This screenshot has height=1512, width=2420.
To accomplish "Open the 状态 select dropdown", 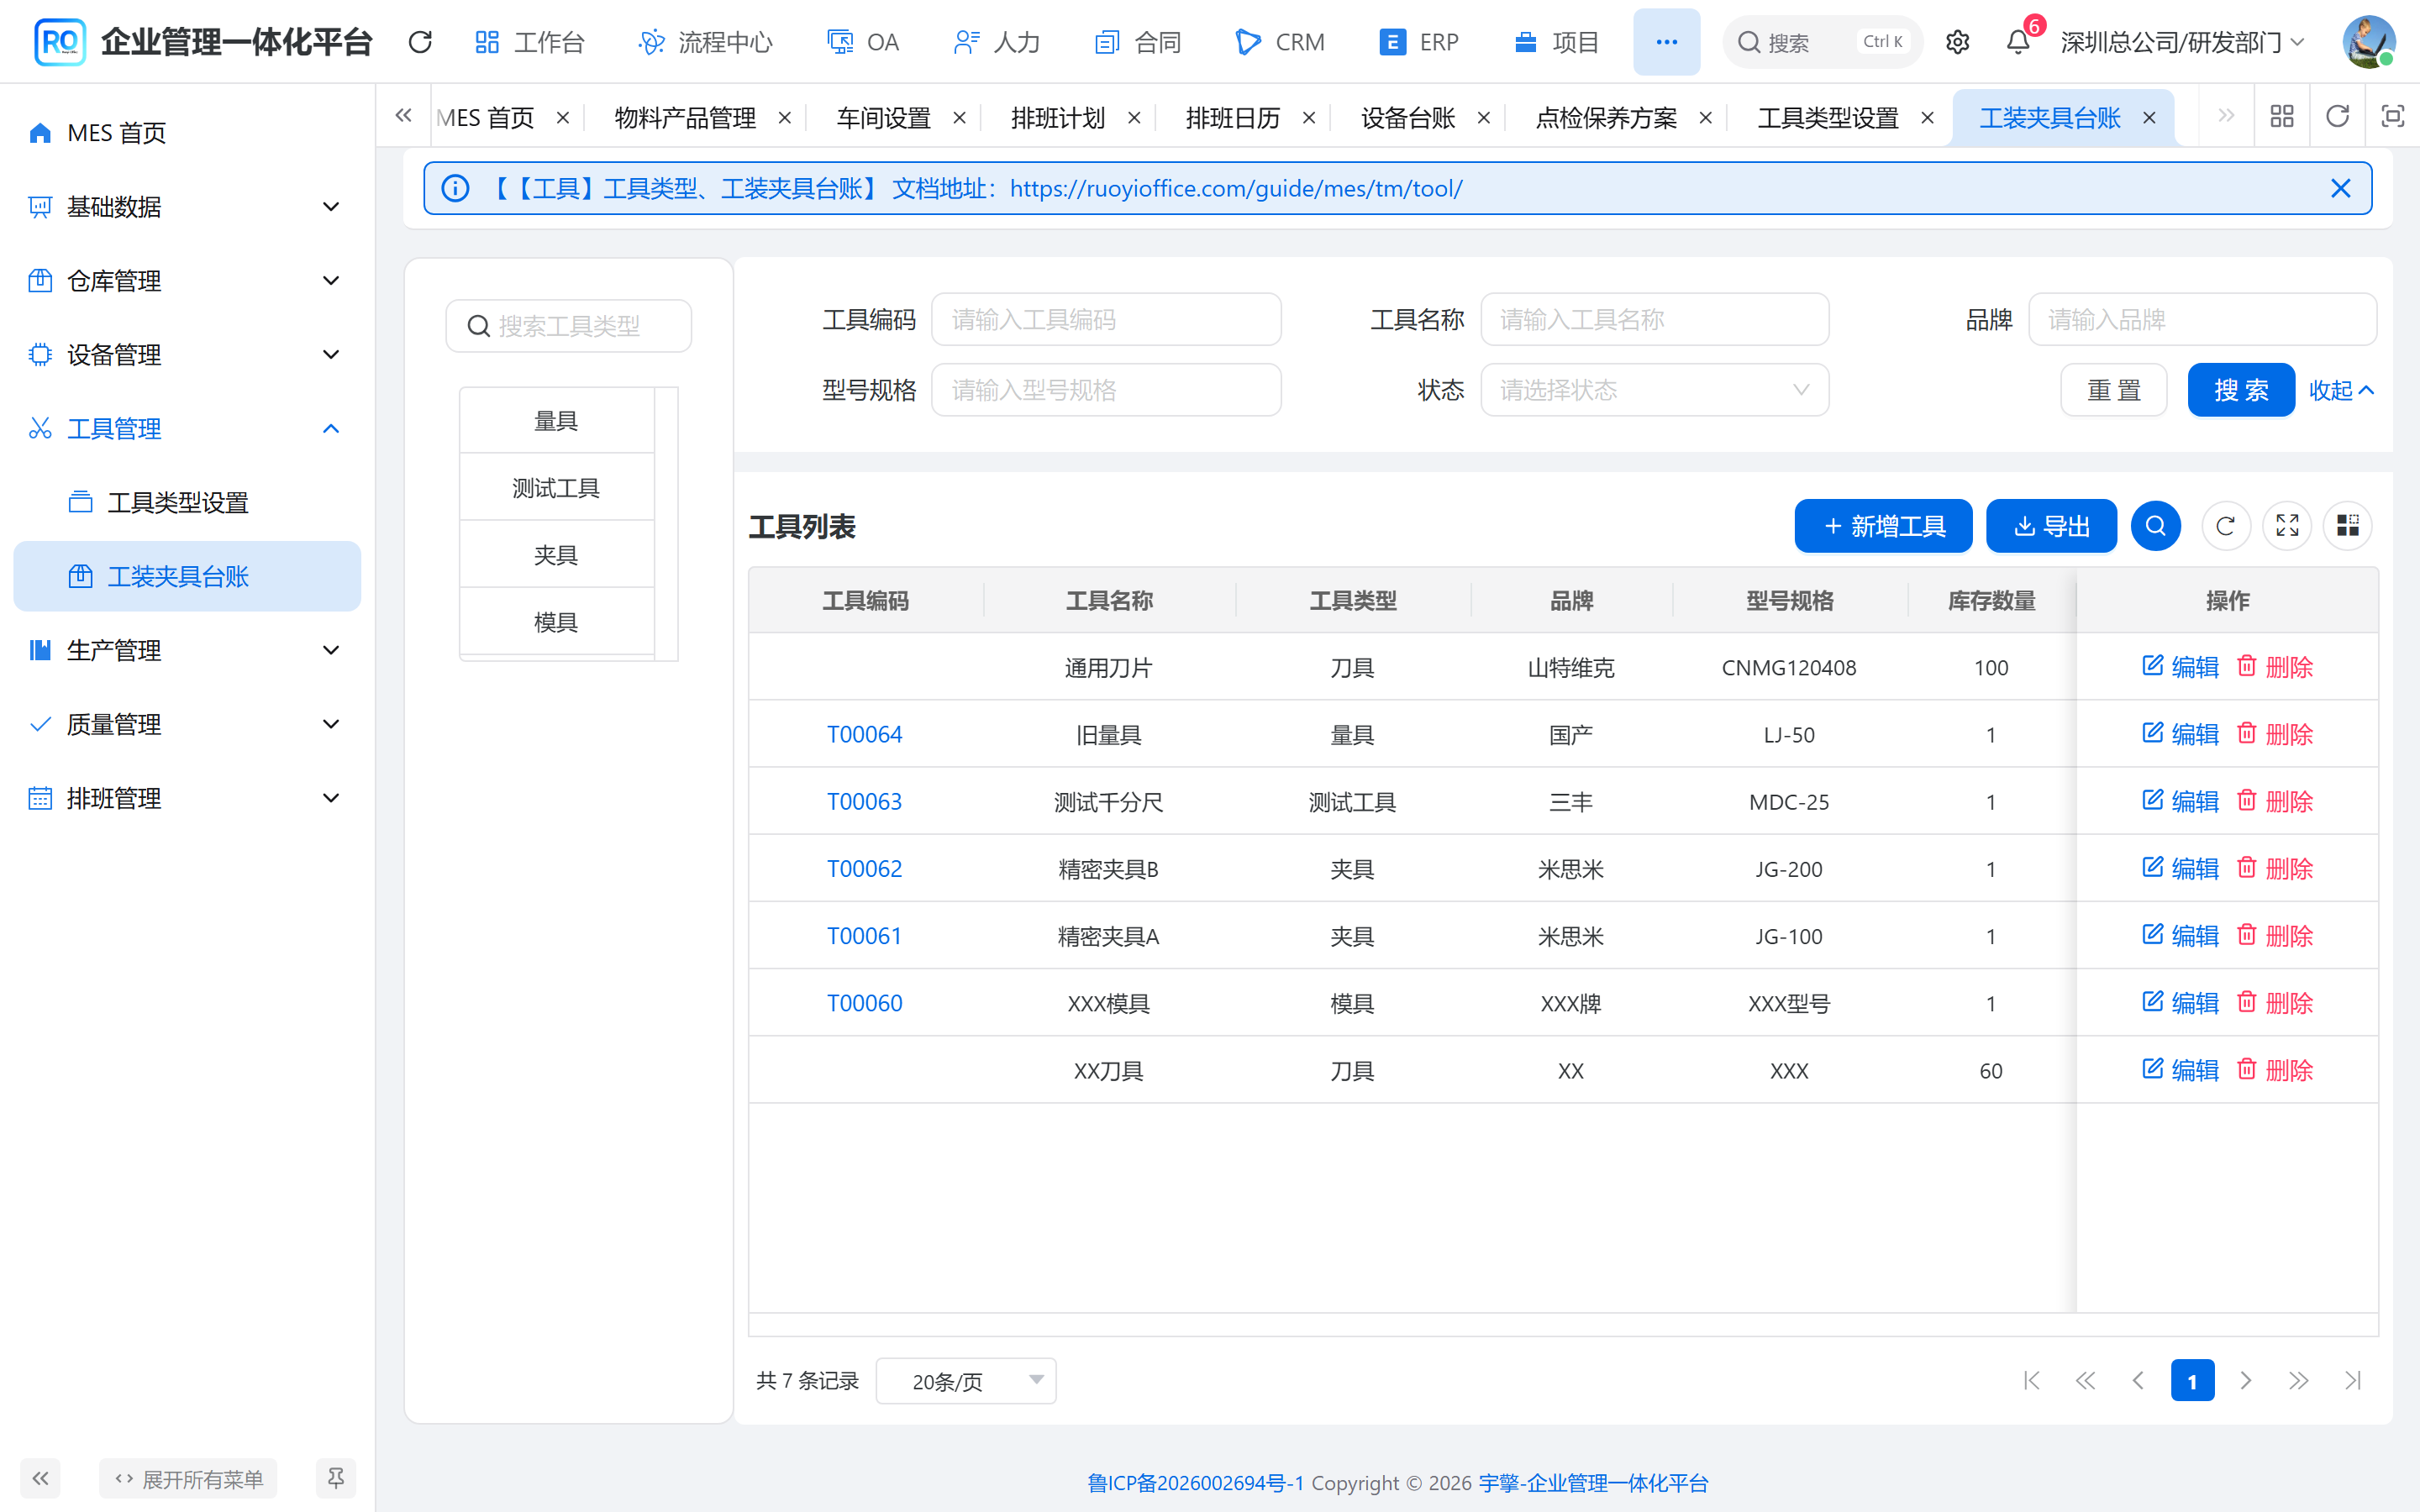I will [x=1654, y=390].
